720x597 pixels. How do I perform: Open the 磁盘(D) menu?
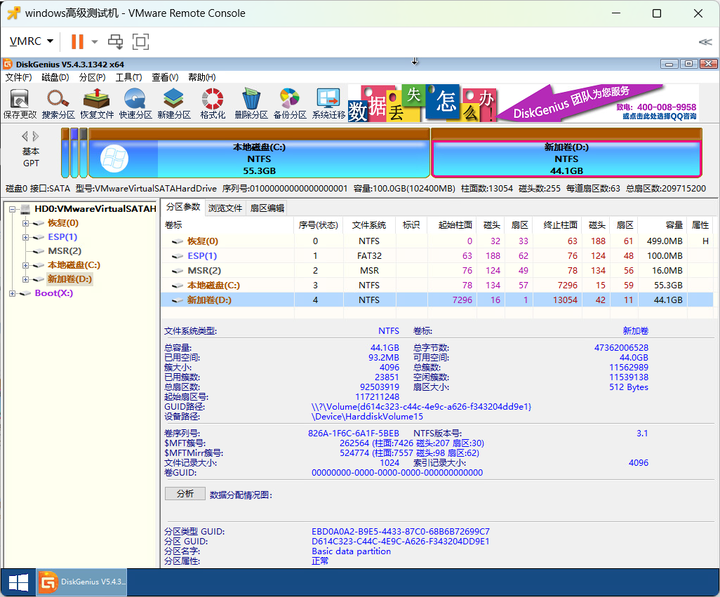point(55,77)
